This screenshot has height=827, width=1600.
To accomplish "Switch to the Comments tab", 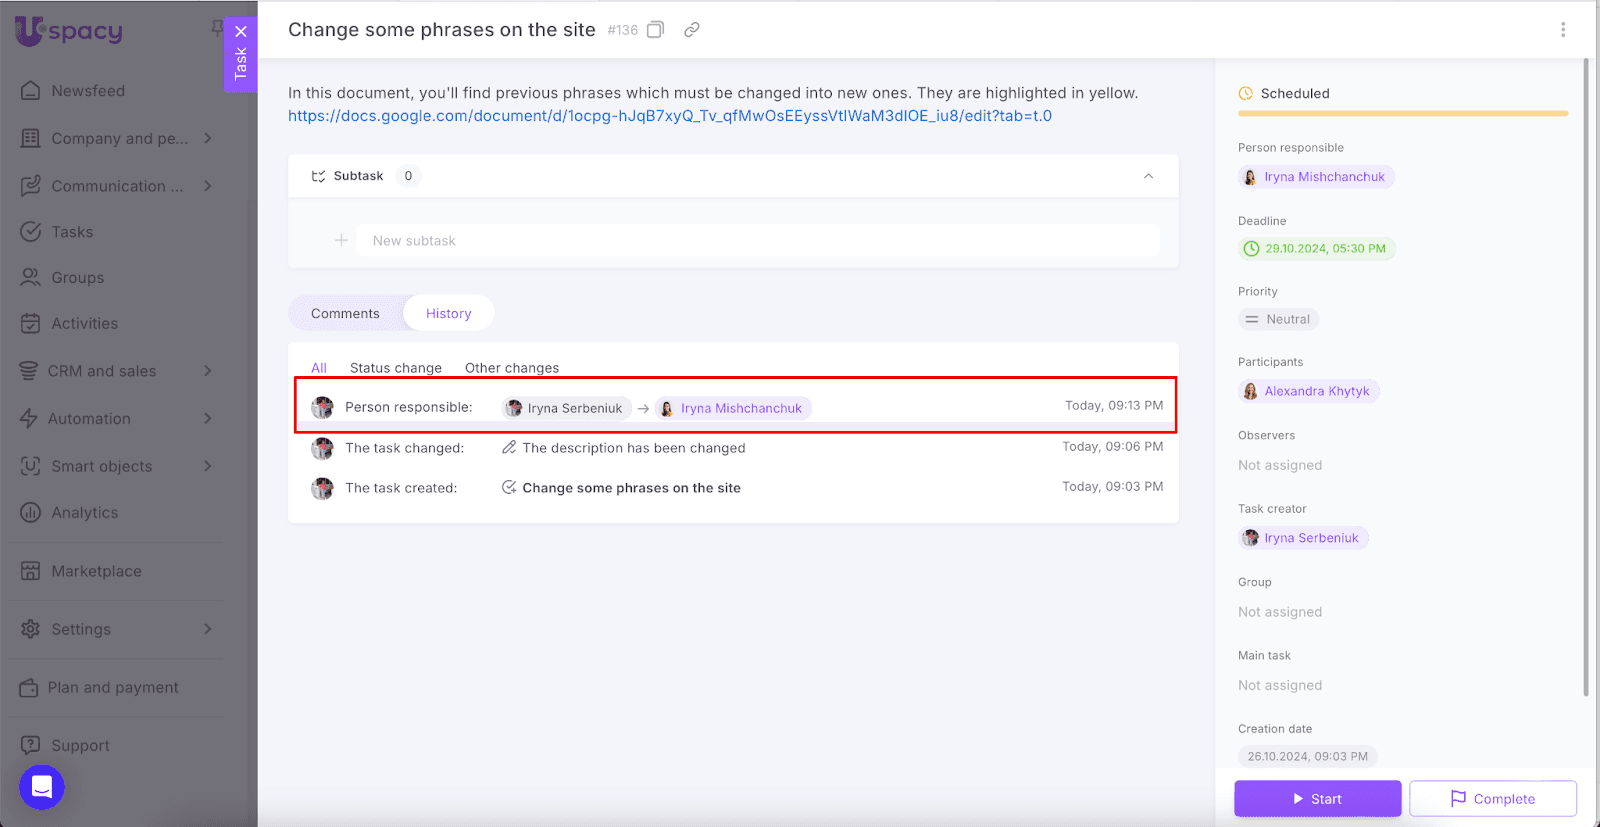I will click(345, 314).
